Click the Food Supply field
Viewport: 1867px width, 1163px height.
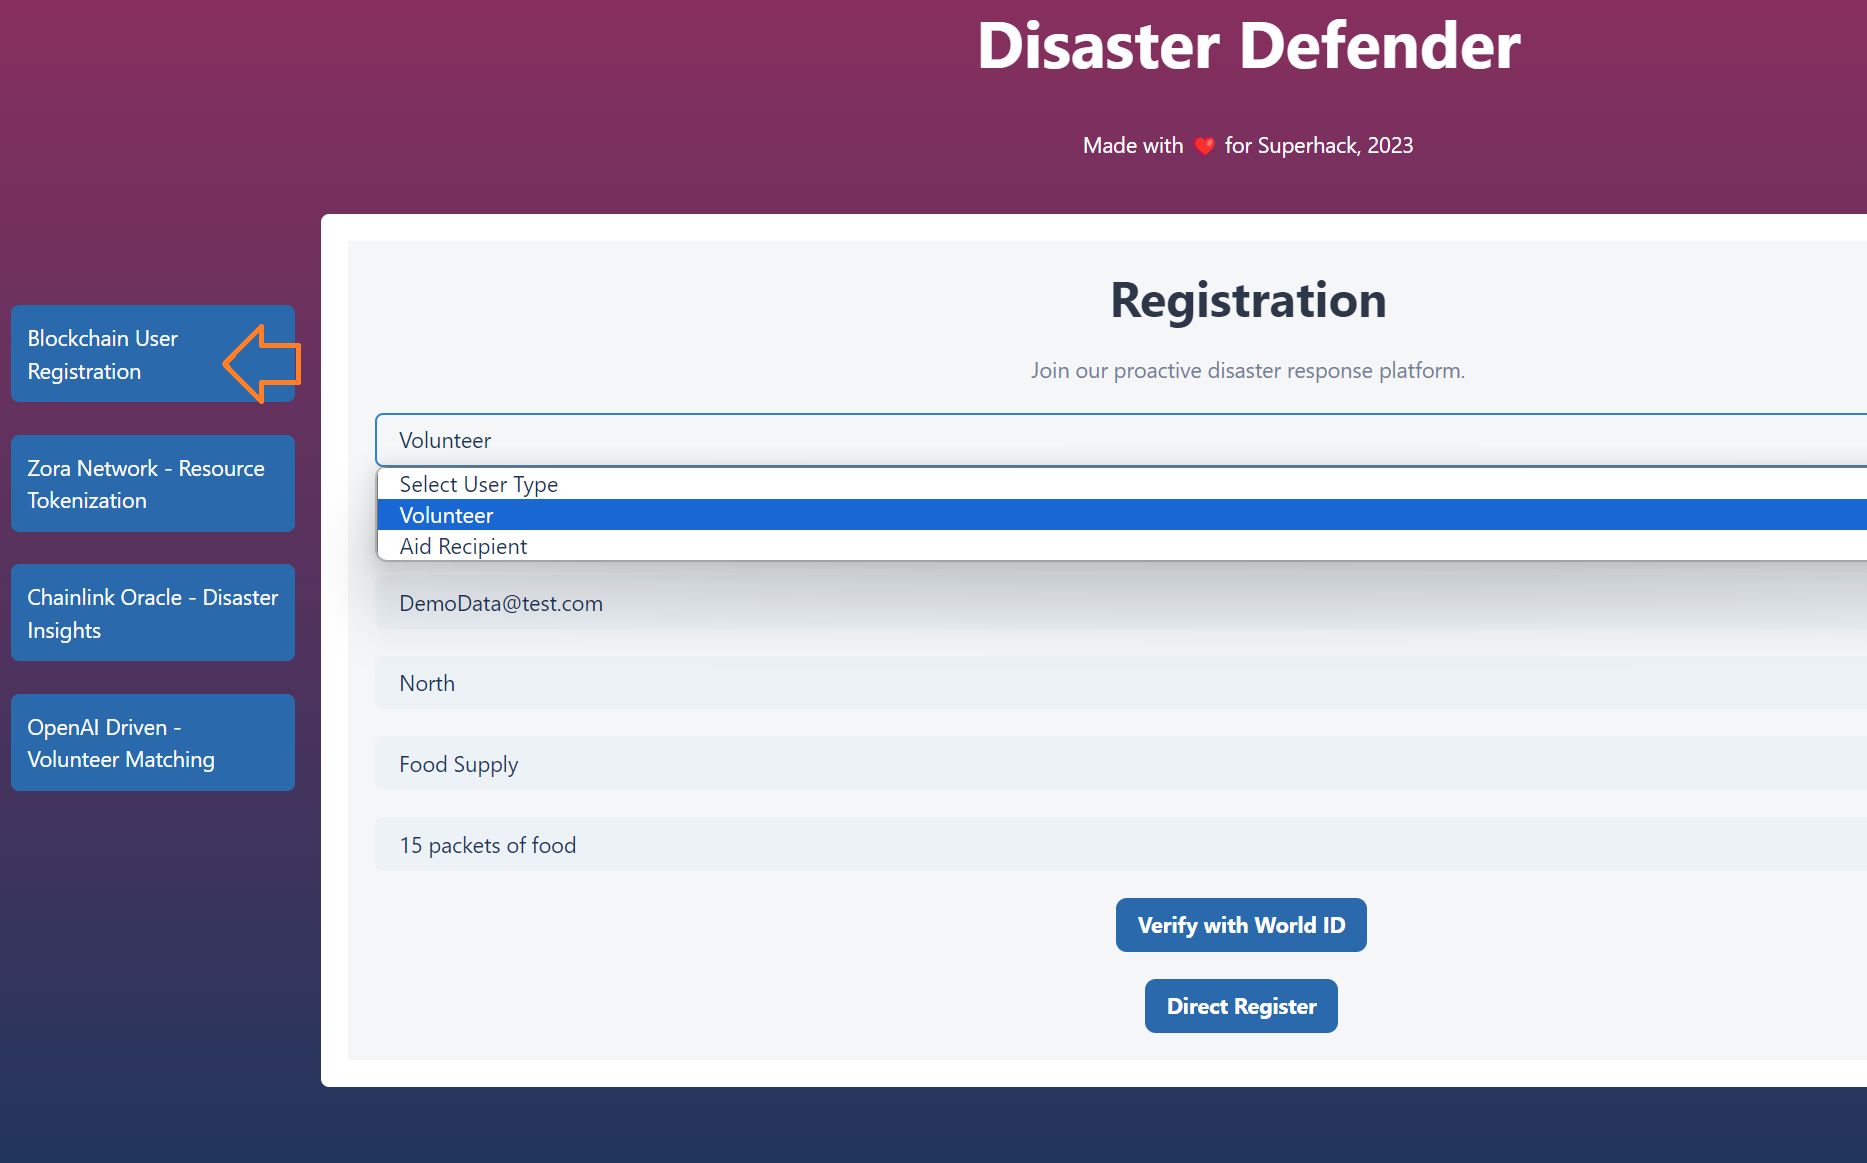pos(1121,764)
